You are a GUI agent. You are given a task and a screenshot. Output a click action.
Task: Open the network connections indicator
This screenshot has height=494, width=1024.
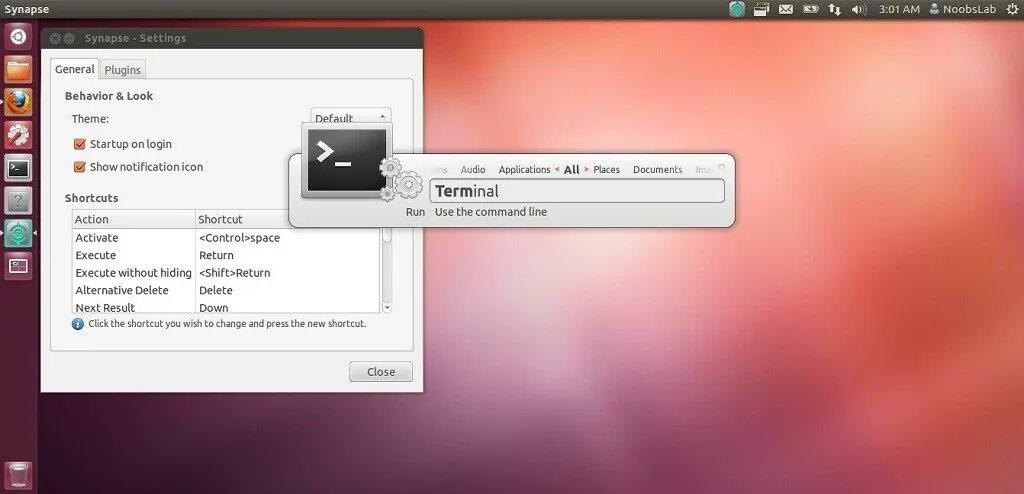(835, 9)
